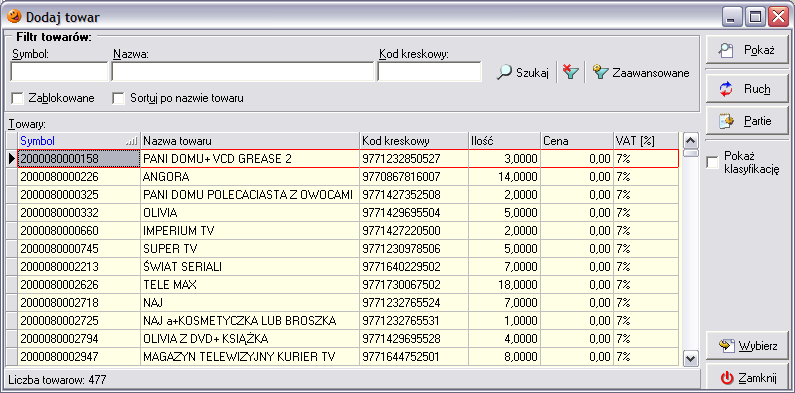Click barcode 9770867816007

point(414,177)
